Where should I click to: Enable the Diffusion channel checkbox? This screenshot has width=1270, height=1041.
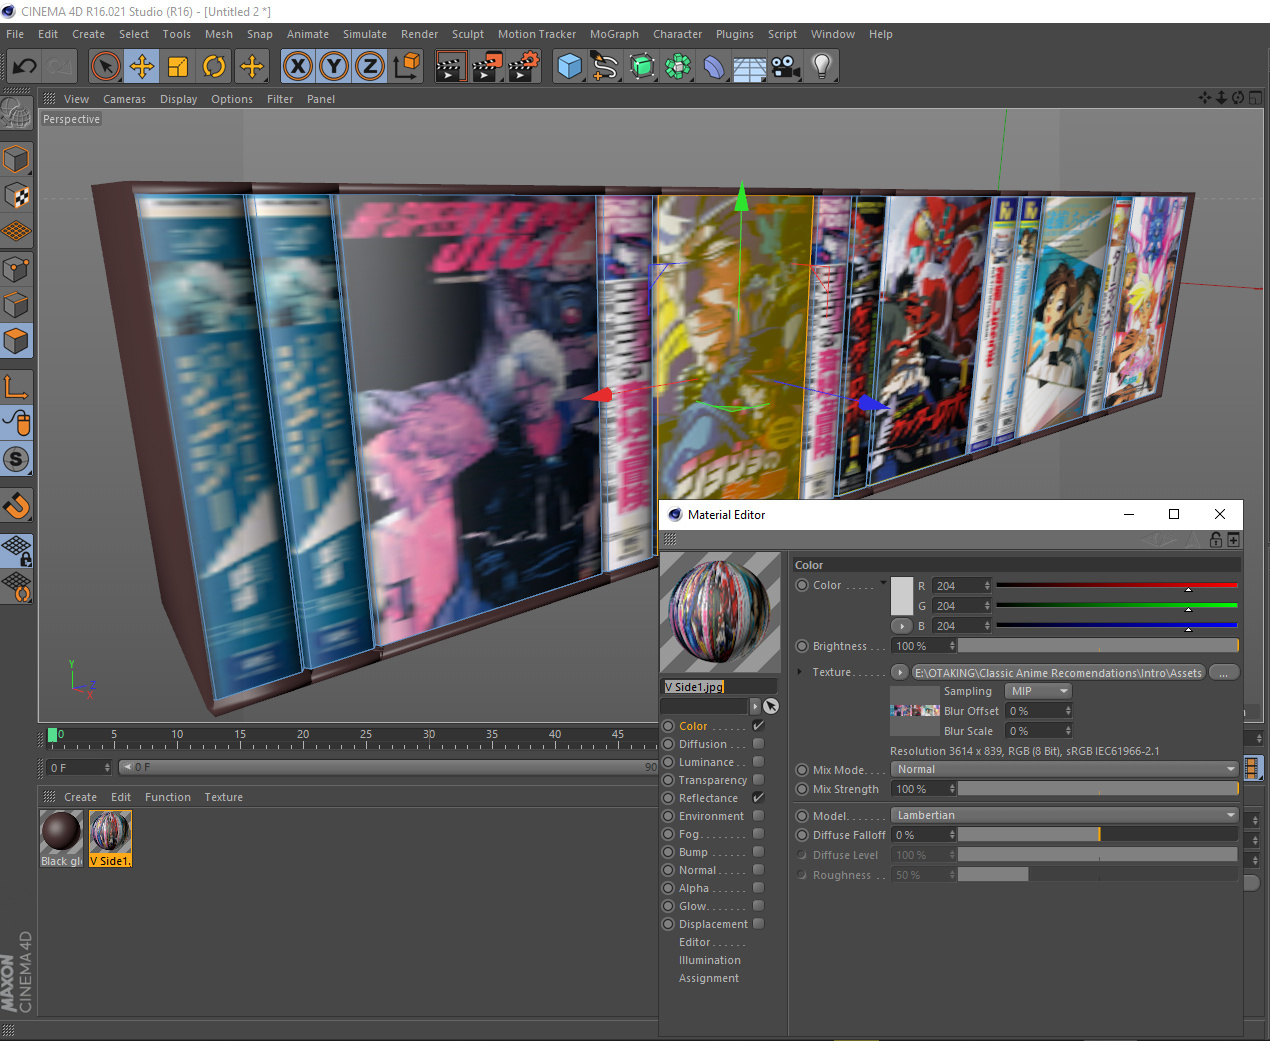pos(758,744)
